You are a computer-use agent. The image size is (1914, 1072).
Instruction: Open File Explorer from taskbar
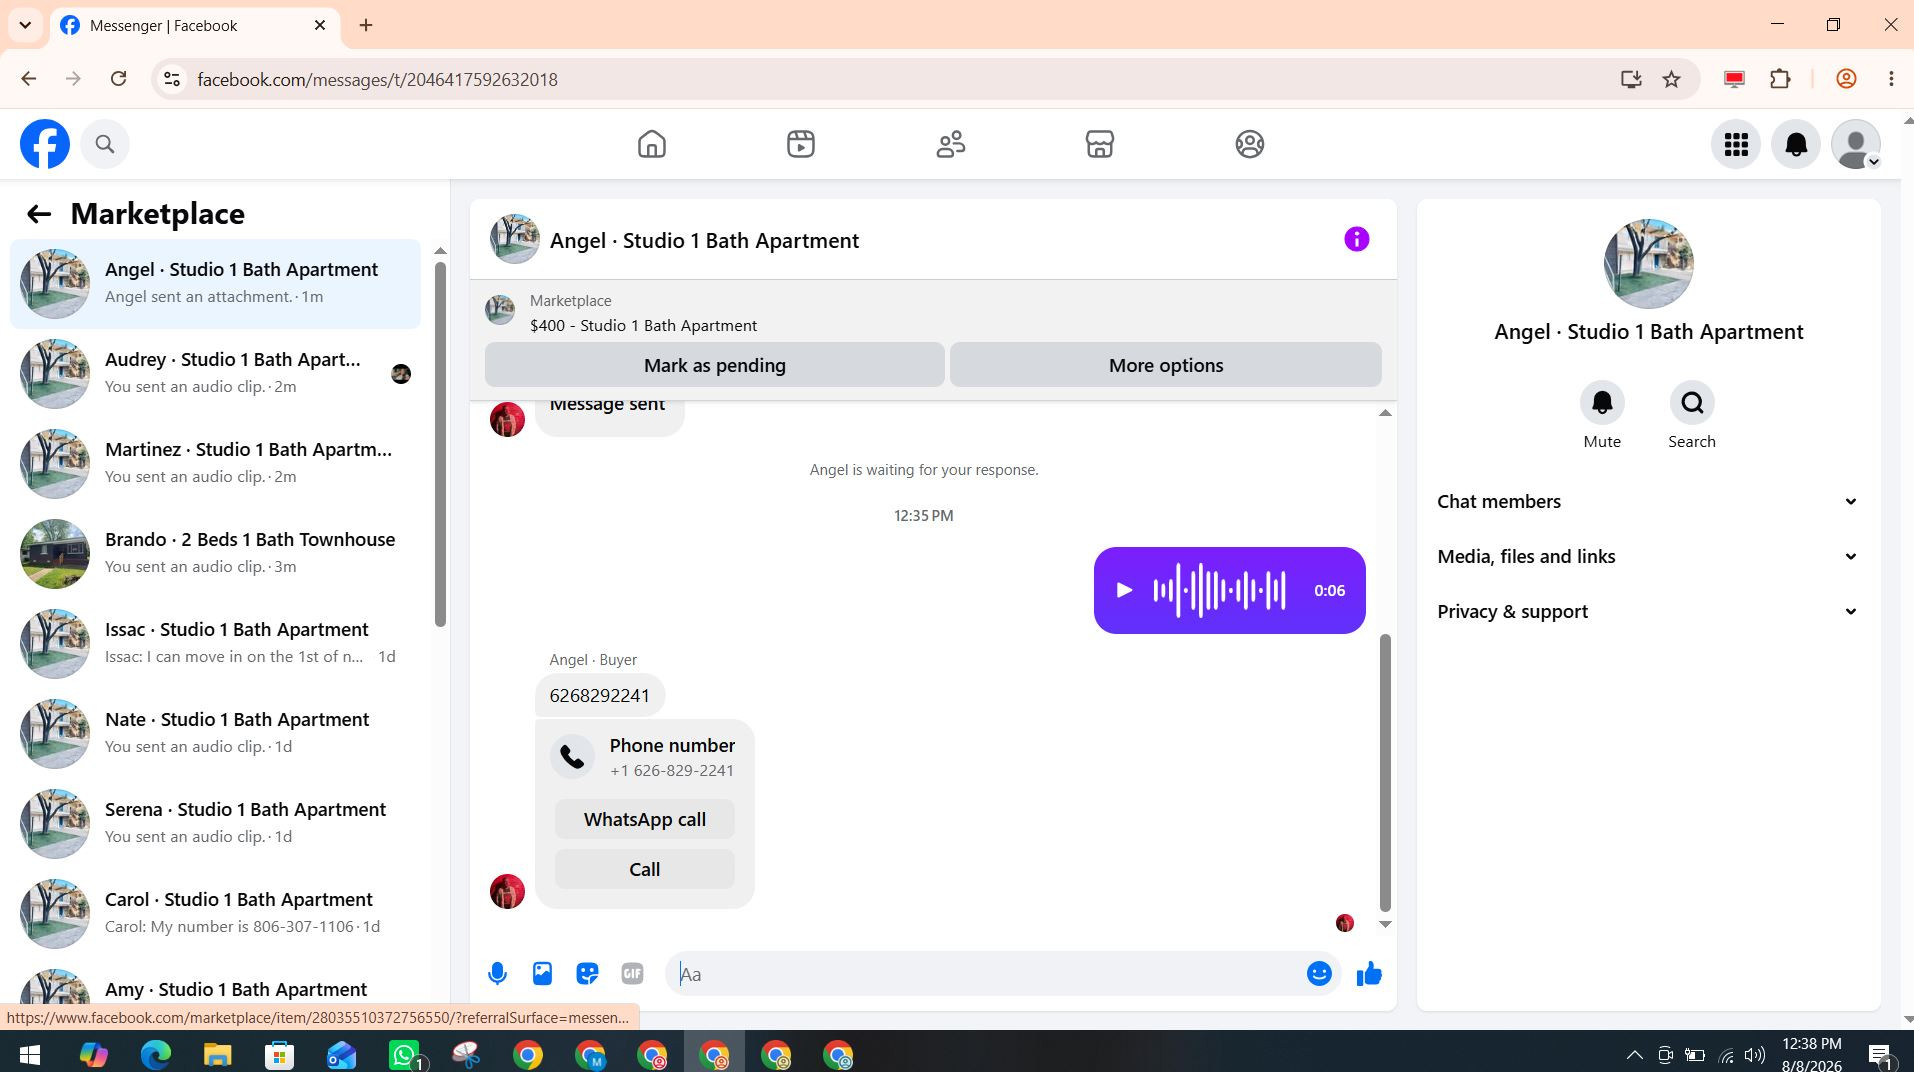[x=218, y=1055]
